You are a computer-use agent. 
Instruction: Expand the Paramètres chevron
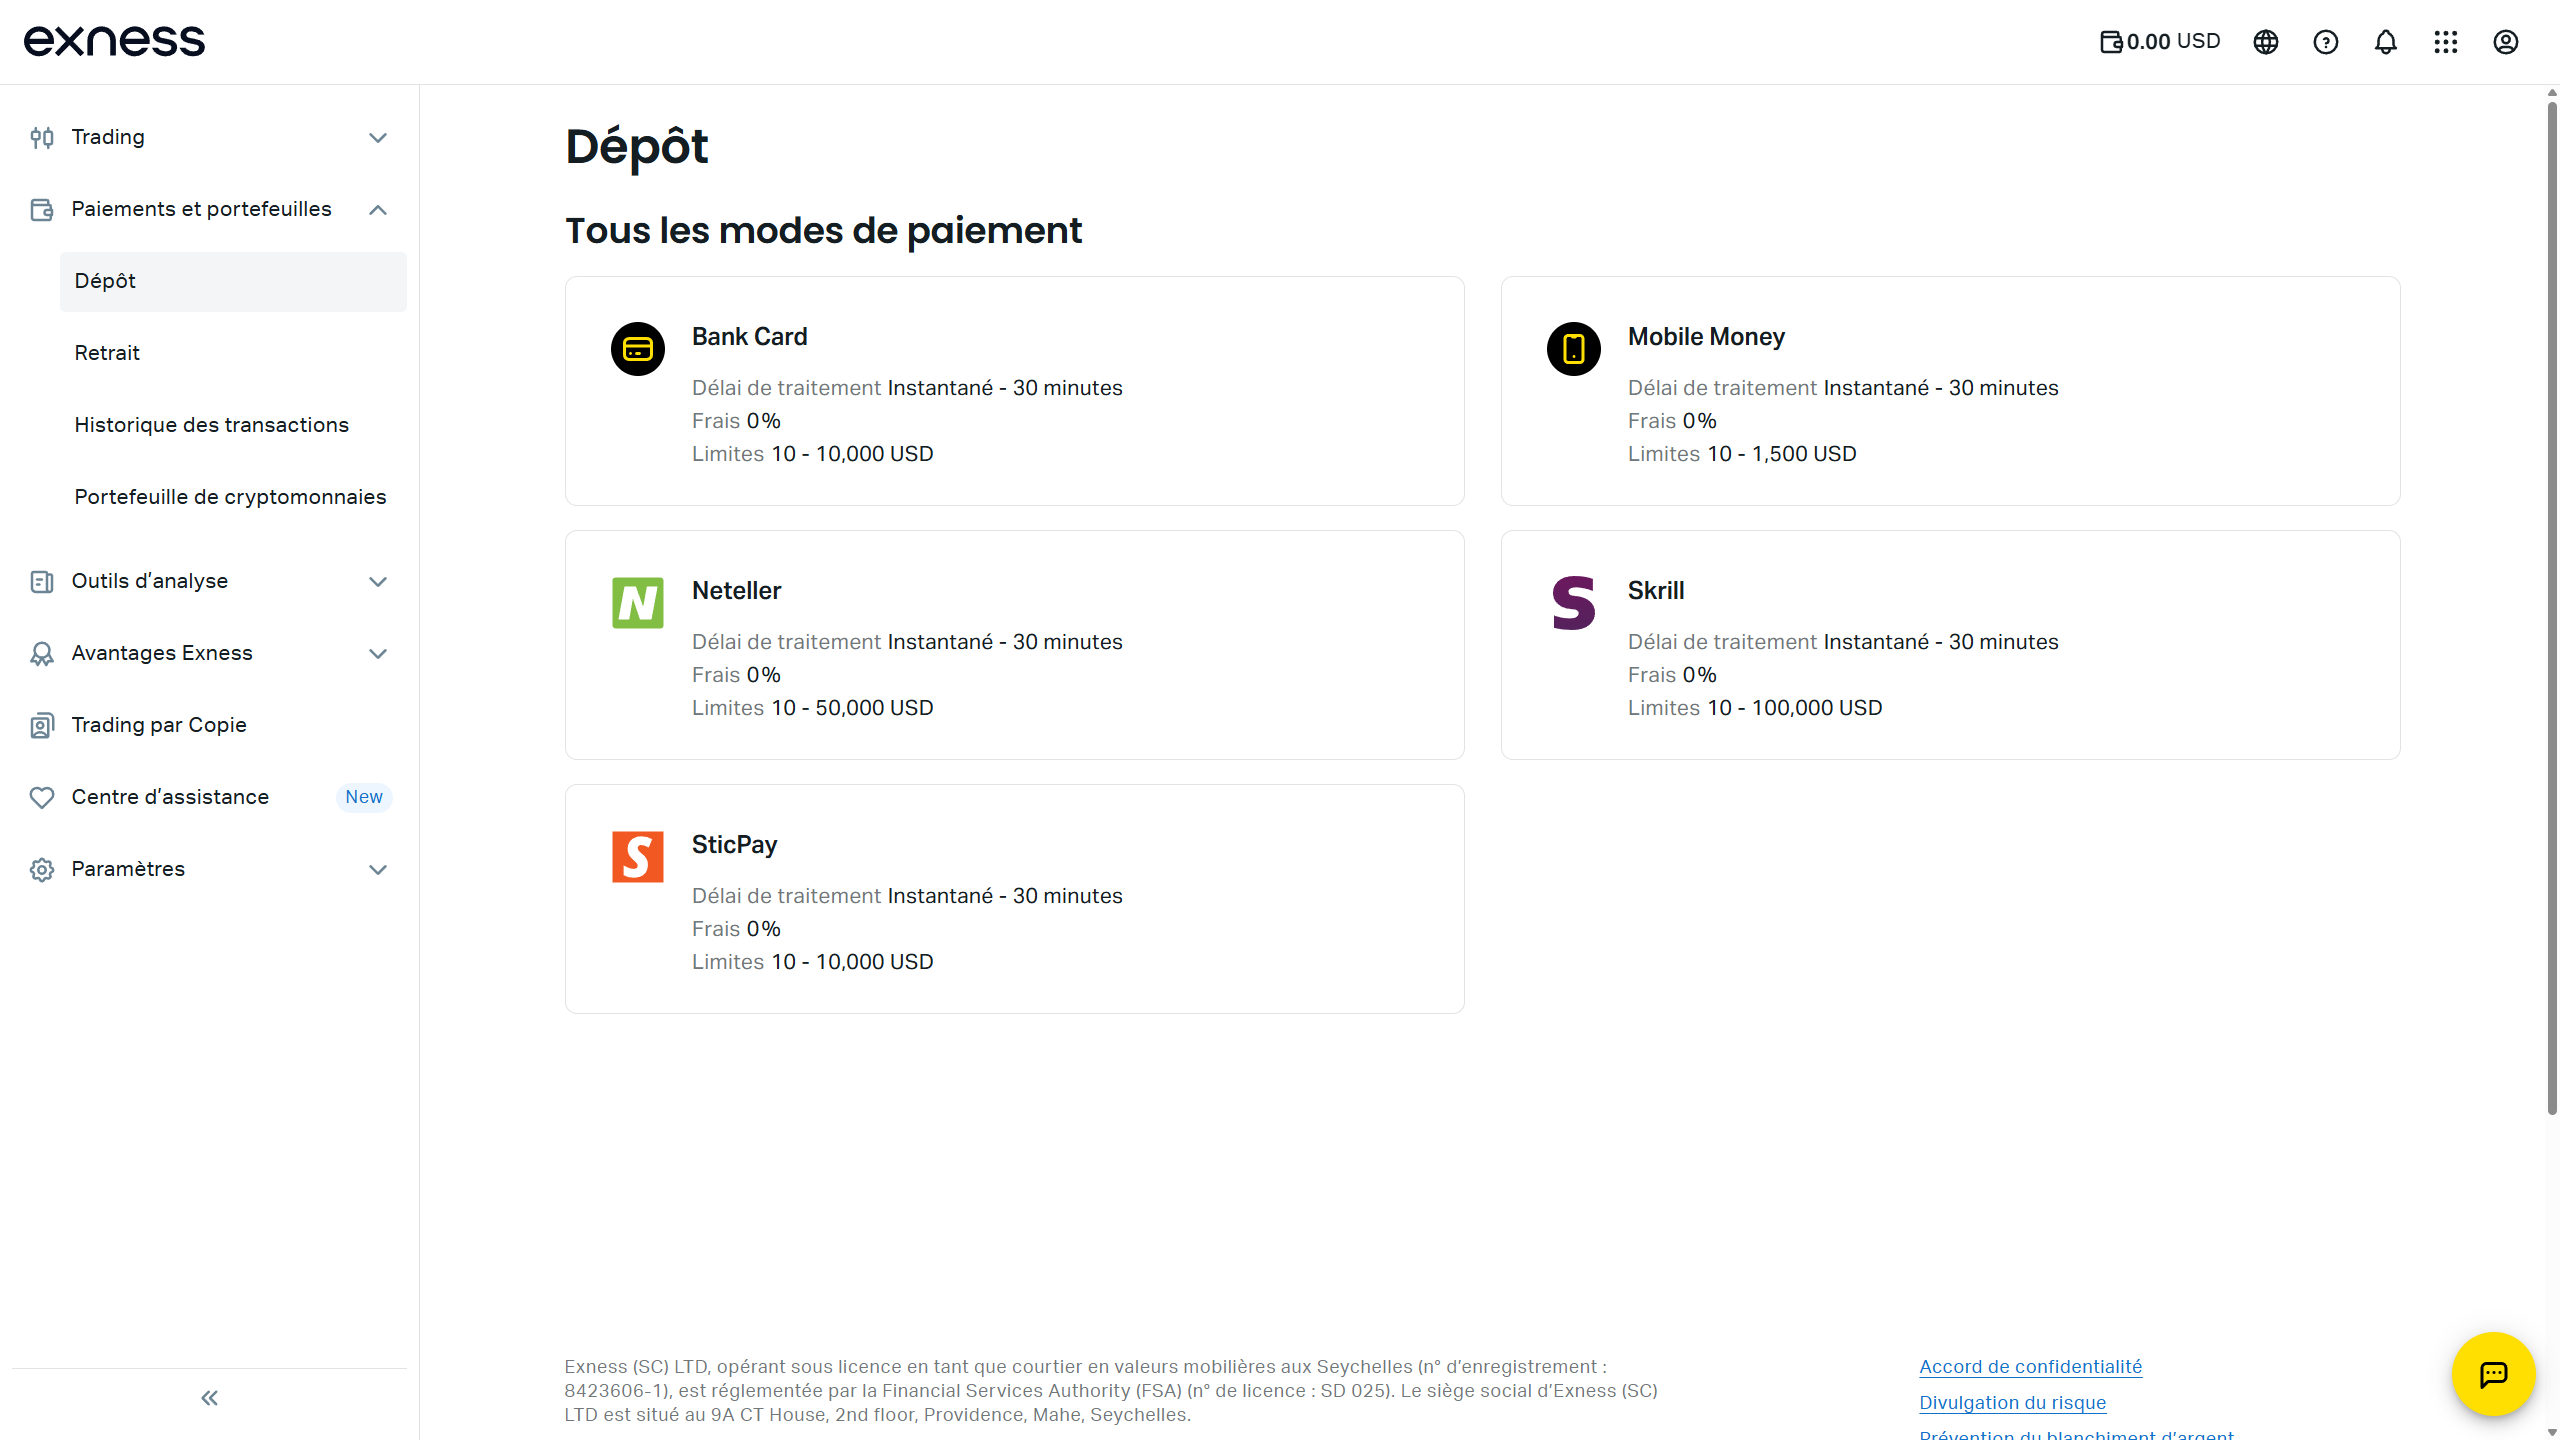click(378, 869)
